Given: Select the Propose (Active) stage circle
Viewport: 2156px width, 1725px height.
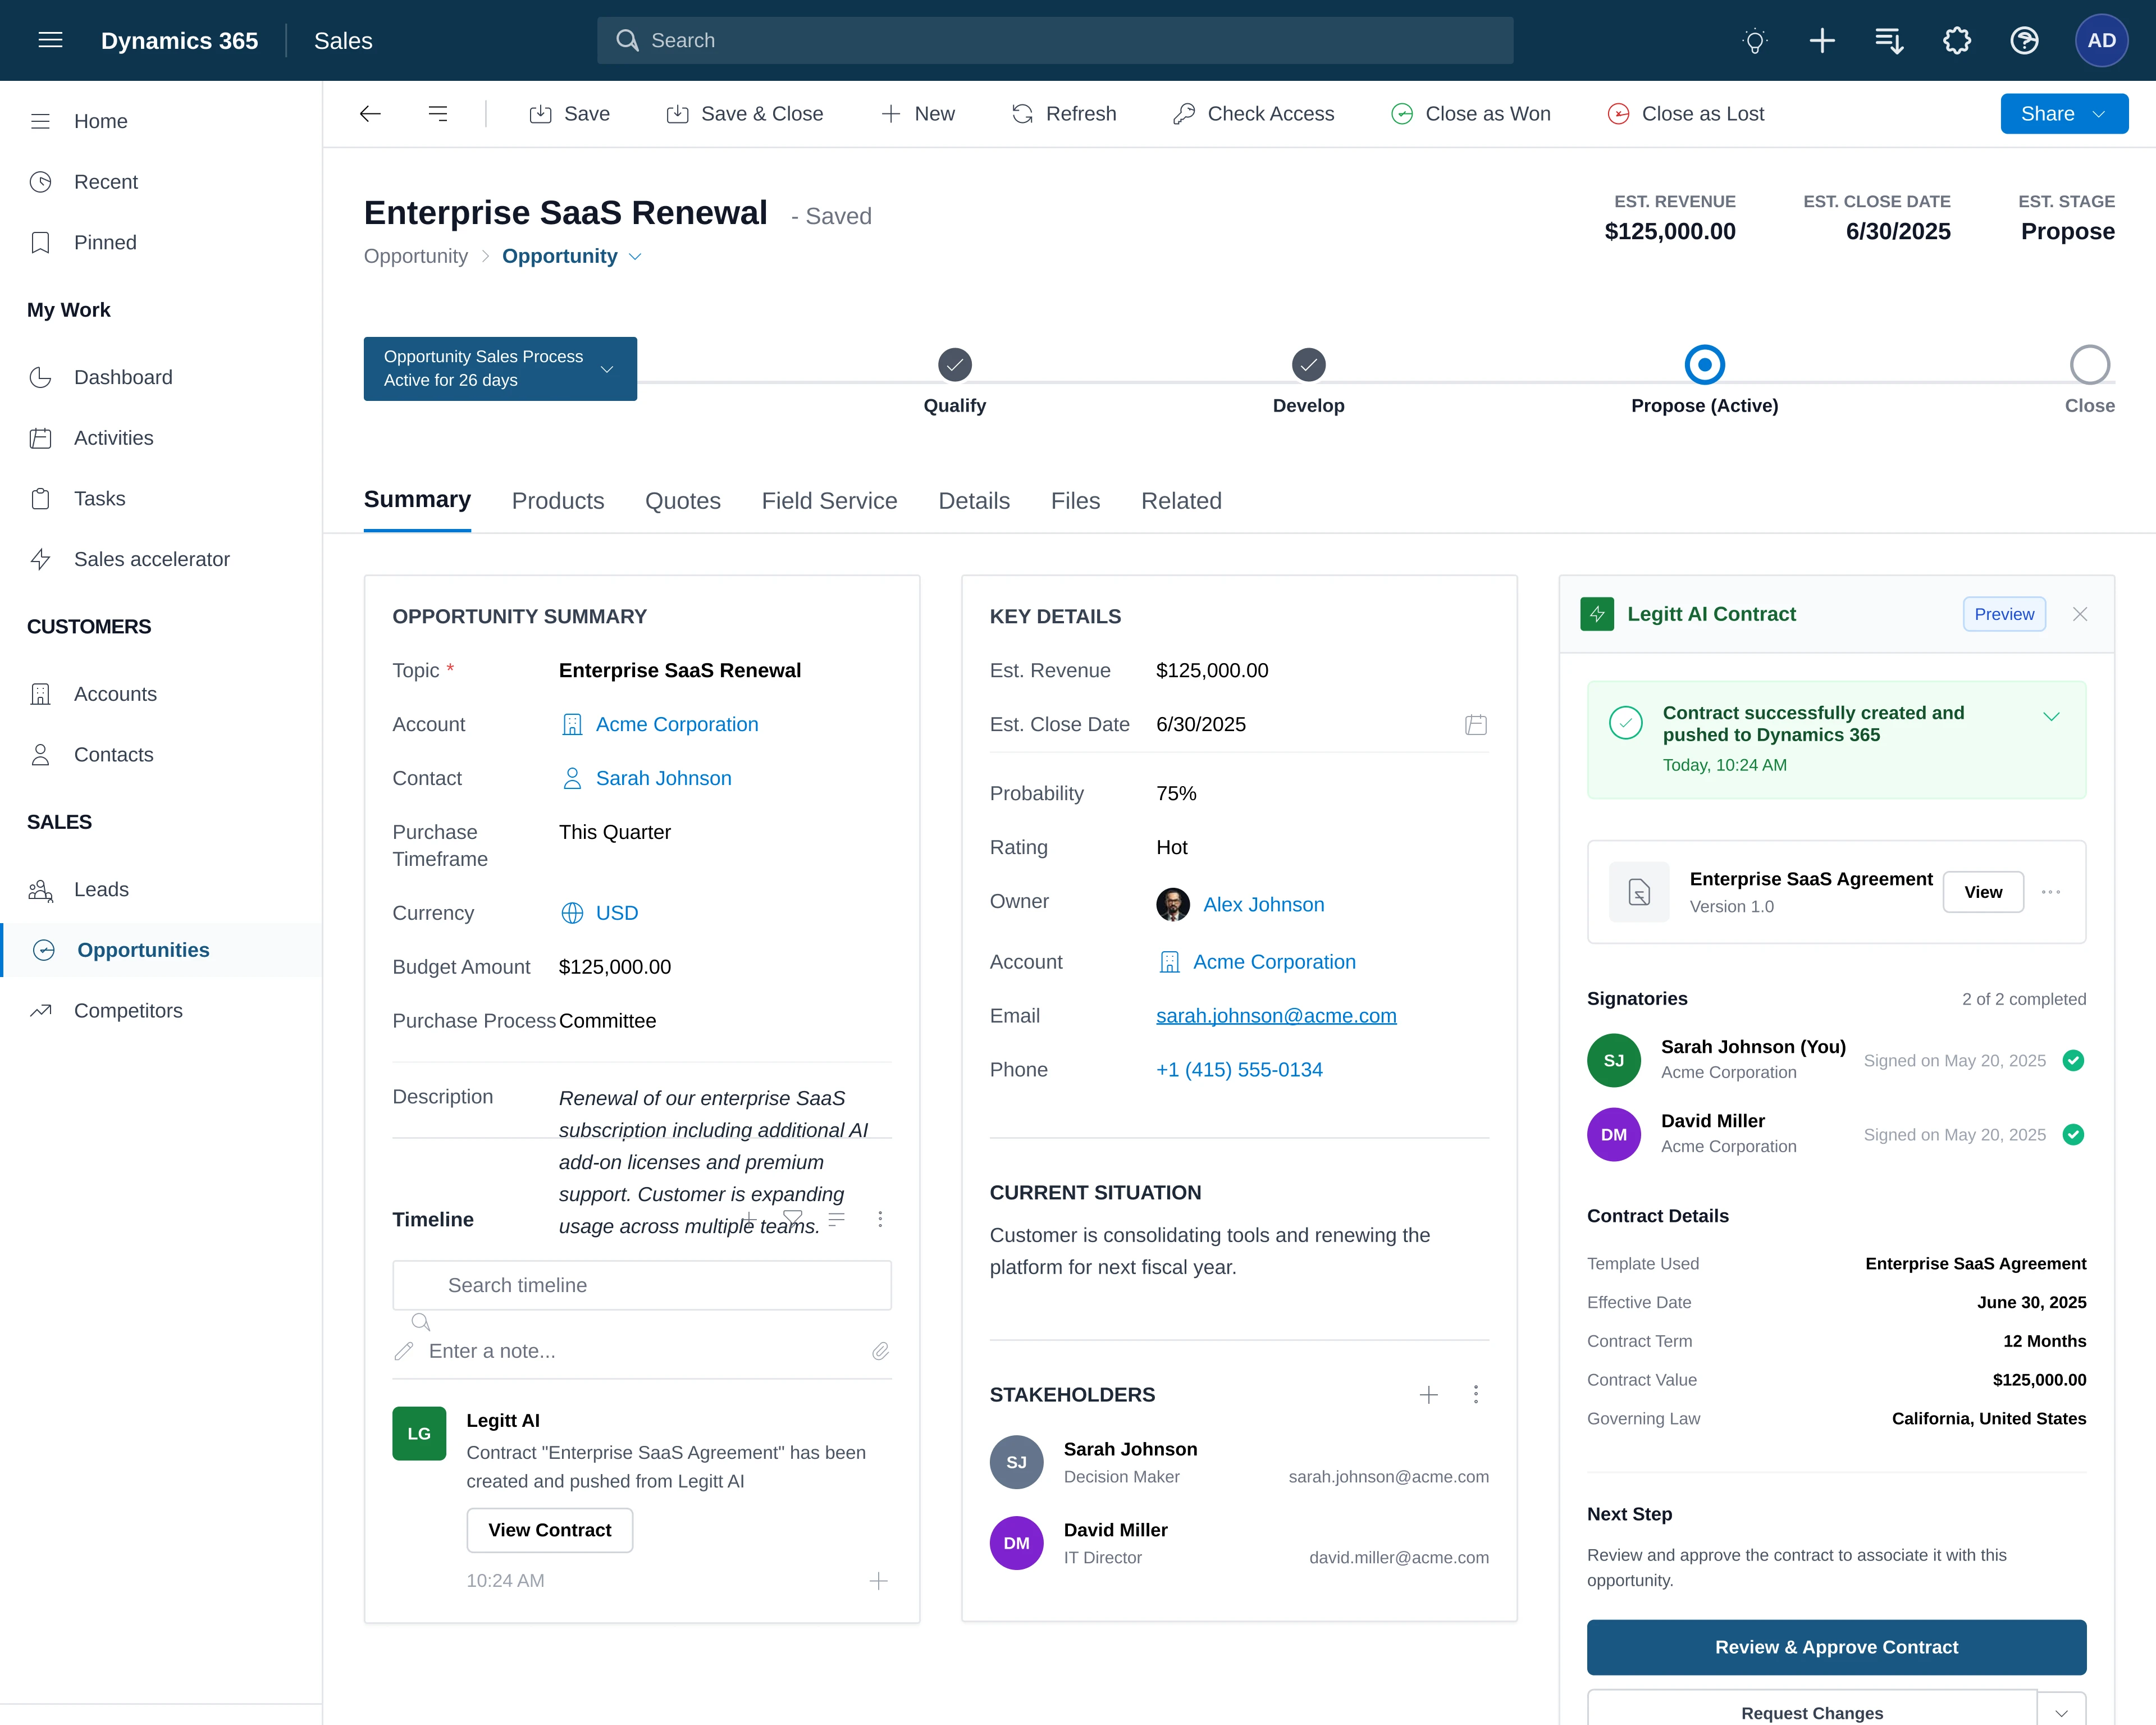Looking at the screenshot, I should coord(1704,365).
